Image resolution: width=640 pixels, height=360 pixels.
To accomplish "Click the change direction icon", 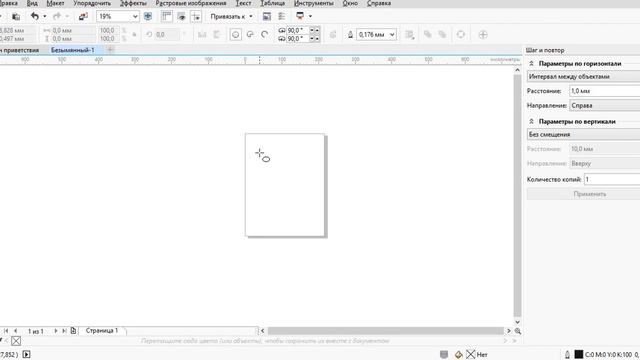I will click(333, 35).
